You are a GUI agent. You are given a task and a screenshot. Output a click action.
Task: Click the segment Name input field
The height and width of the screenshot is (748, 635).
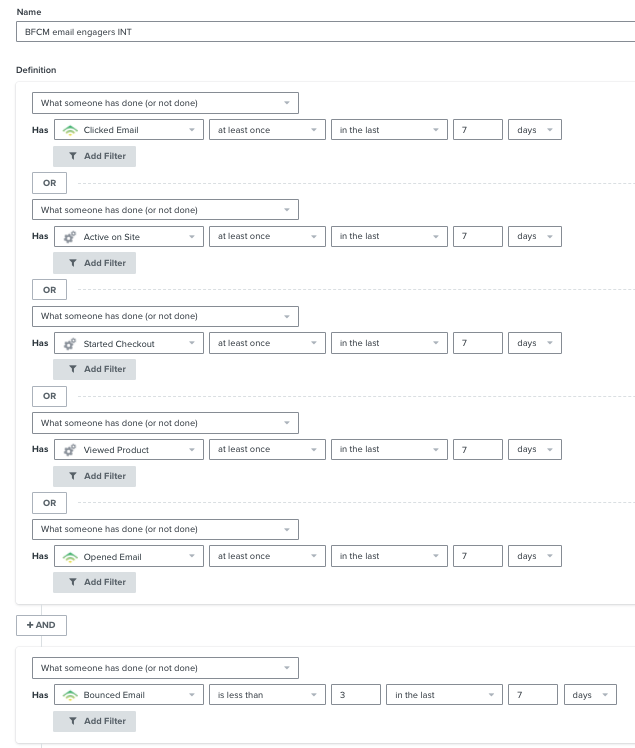pos(325,31)
